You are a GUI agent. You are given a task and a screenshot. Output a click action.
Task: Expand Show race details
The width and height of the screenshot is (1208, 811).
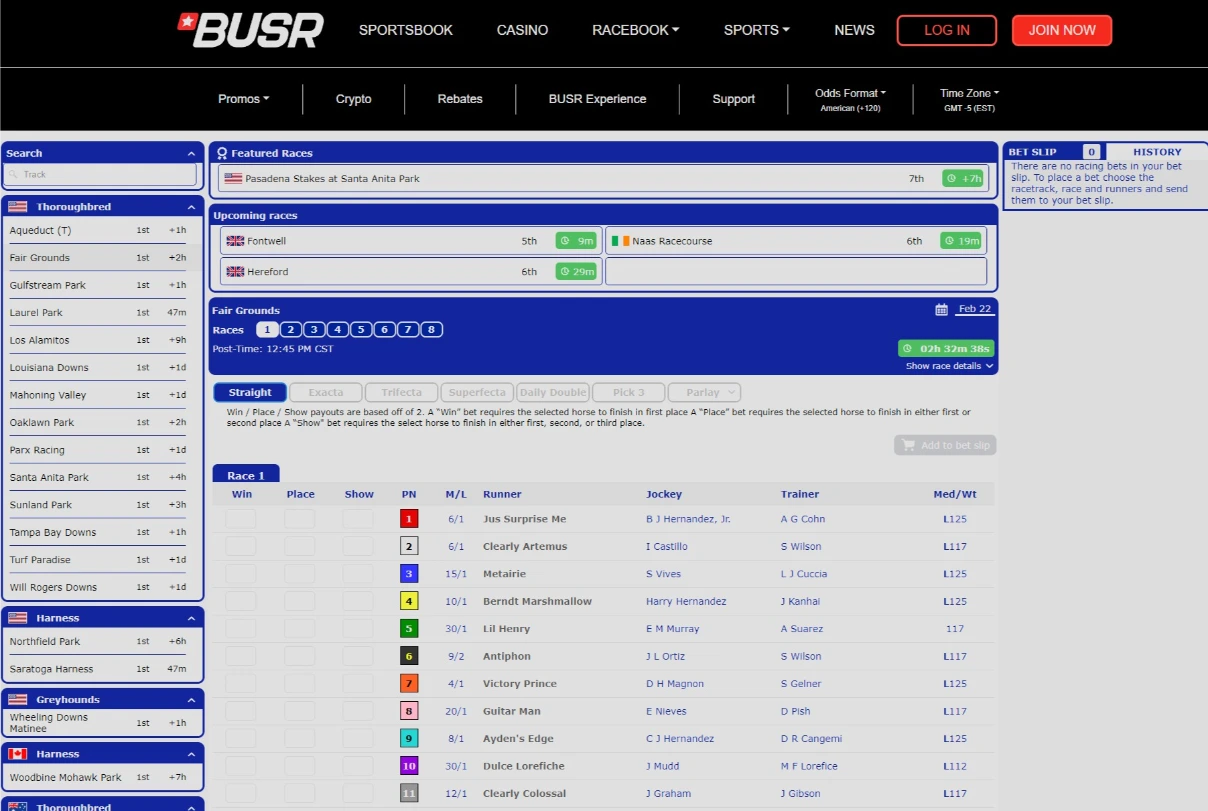(946, 366)
